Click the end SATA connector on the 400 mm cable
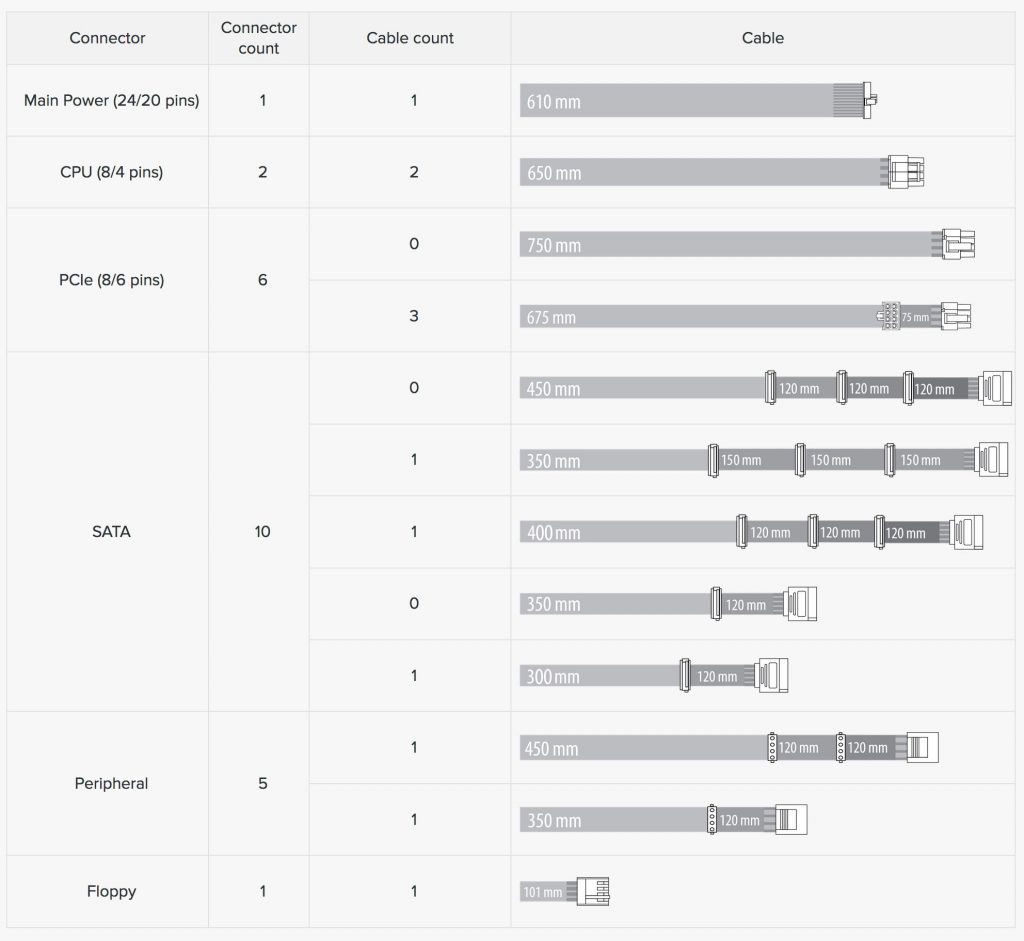The image size is (1024, 941). click(967, 532)
